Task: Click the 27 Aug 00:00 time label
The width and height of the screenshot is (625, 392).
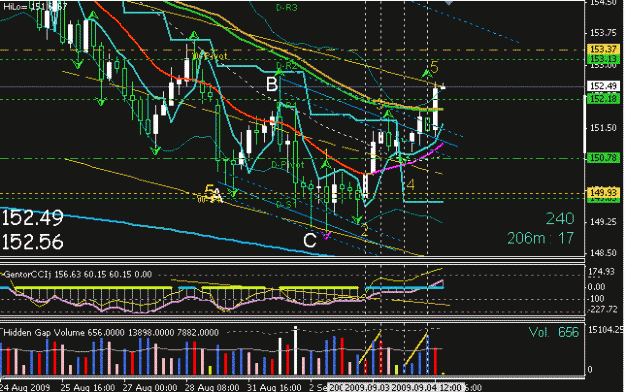Action: pyautogui.click(x=150, y=387)
